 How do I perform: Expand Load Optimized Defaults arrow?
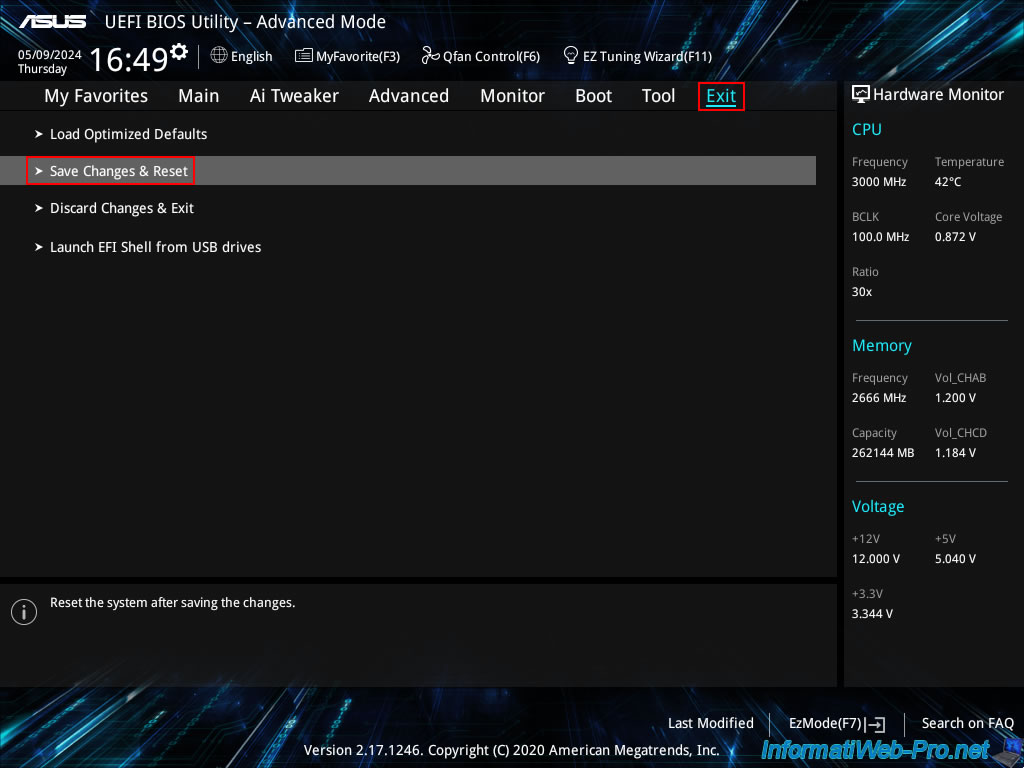point(39,134)
